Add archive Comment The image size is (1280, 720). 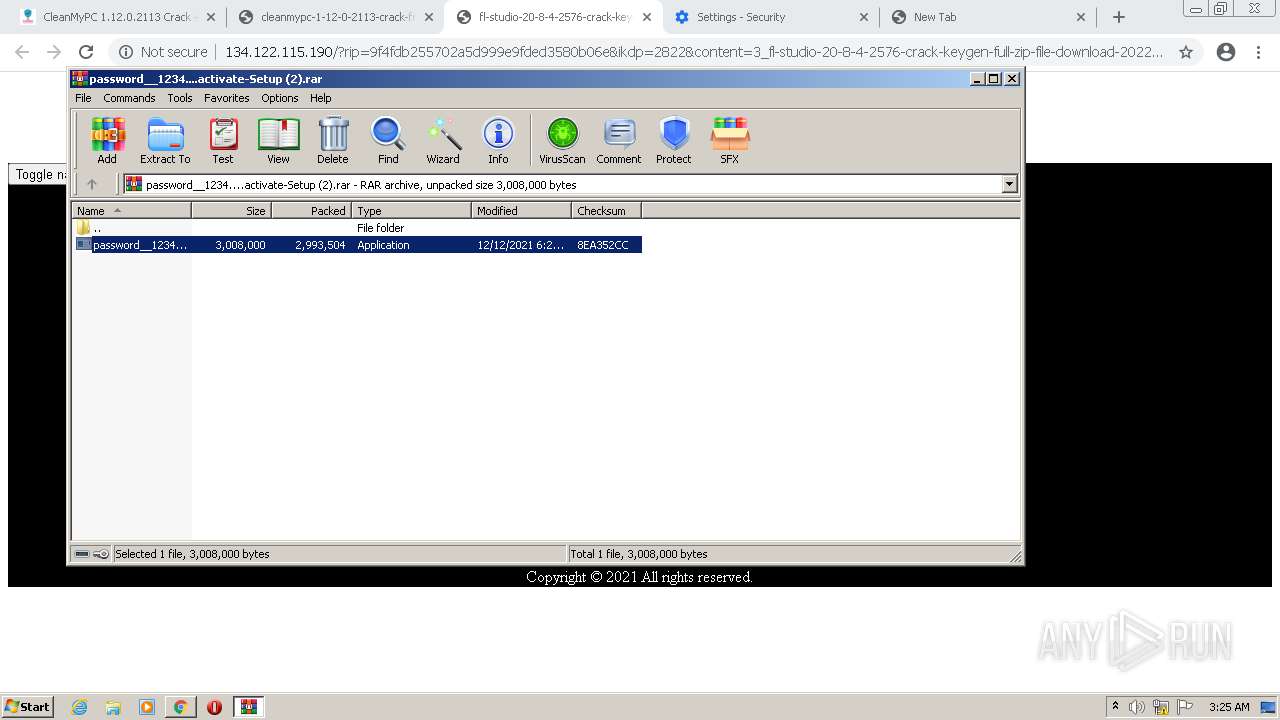point(619,141)
